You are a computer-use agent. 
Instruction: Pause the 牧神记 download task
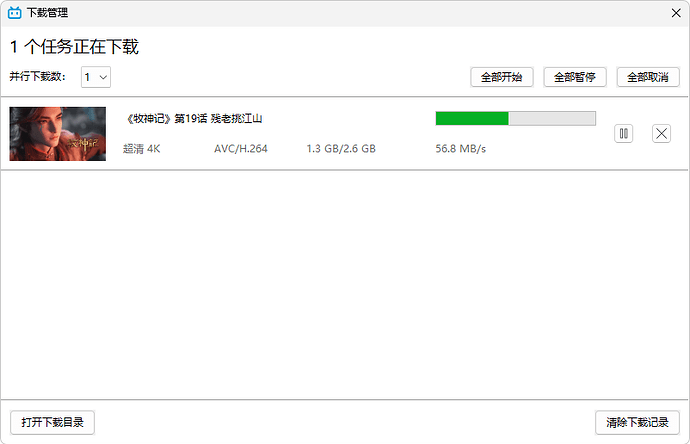pyautogui.click(x=624, y=133)
